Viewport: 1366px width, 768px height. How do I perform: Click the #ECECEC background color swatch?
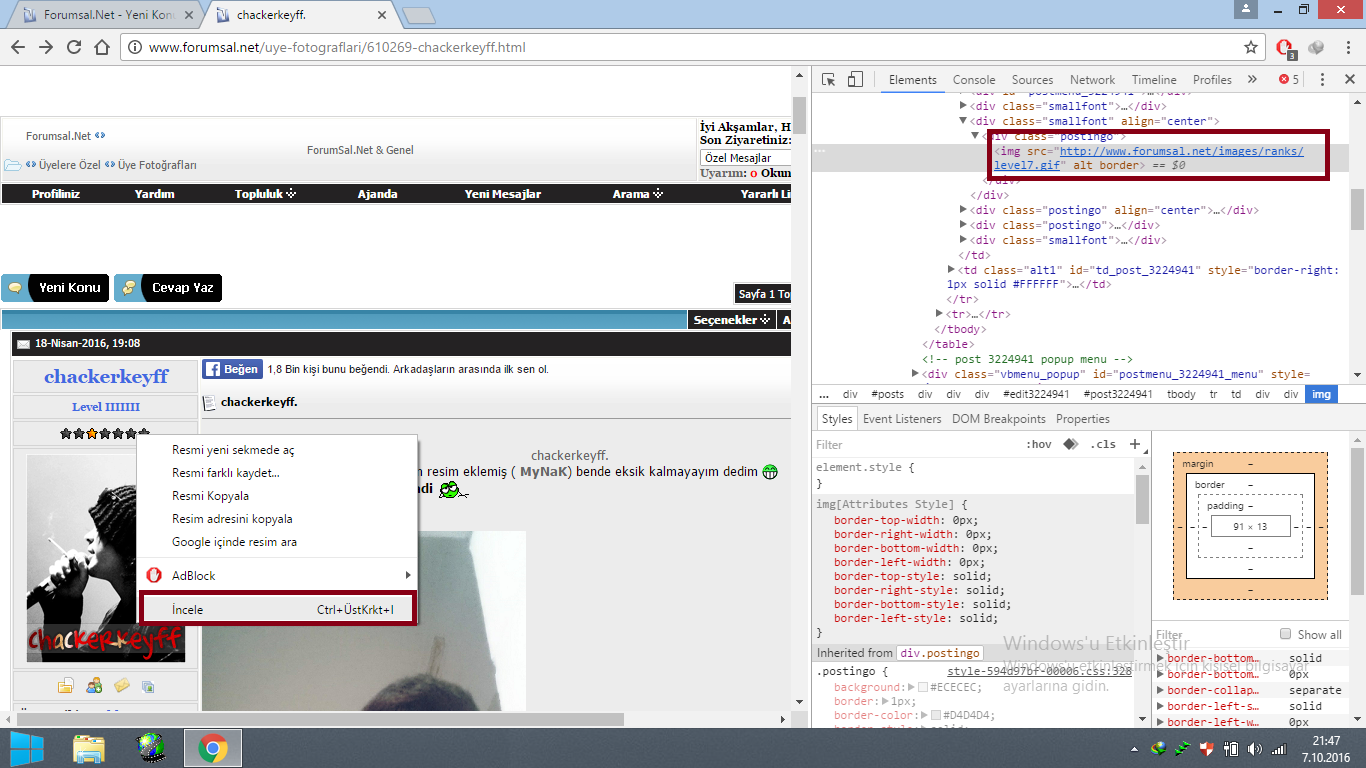click(x=923, y=687)
